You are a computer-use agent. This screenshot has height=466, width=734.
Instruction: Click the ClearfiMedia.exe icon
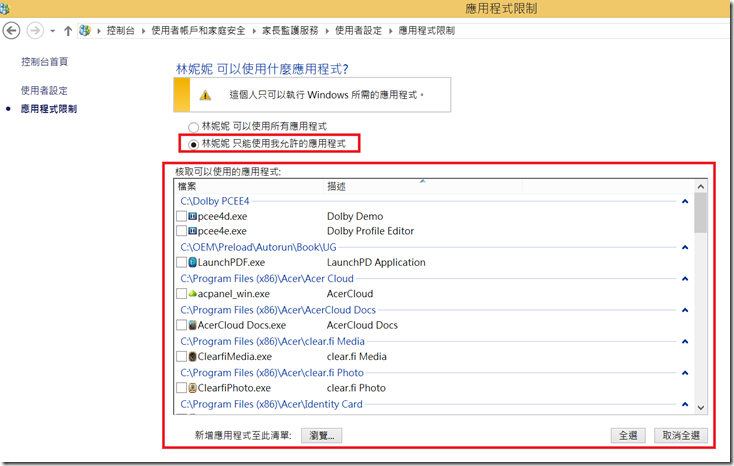pyautogui.click(x=192, y=356)
